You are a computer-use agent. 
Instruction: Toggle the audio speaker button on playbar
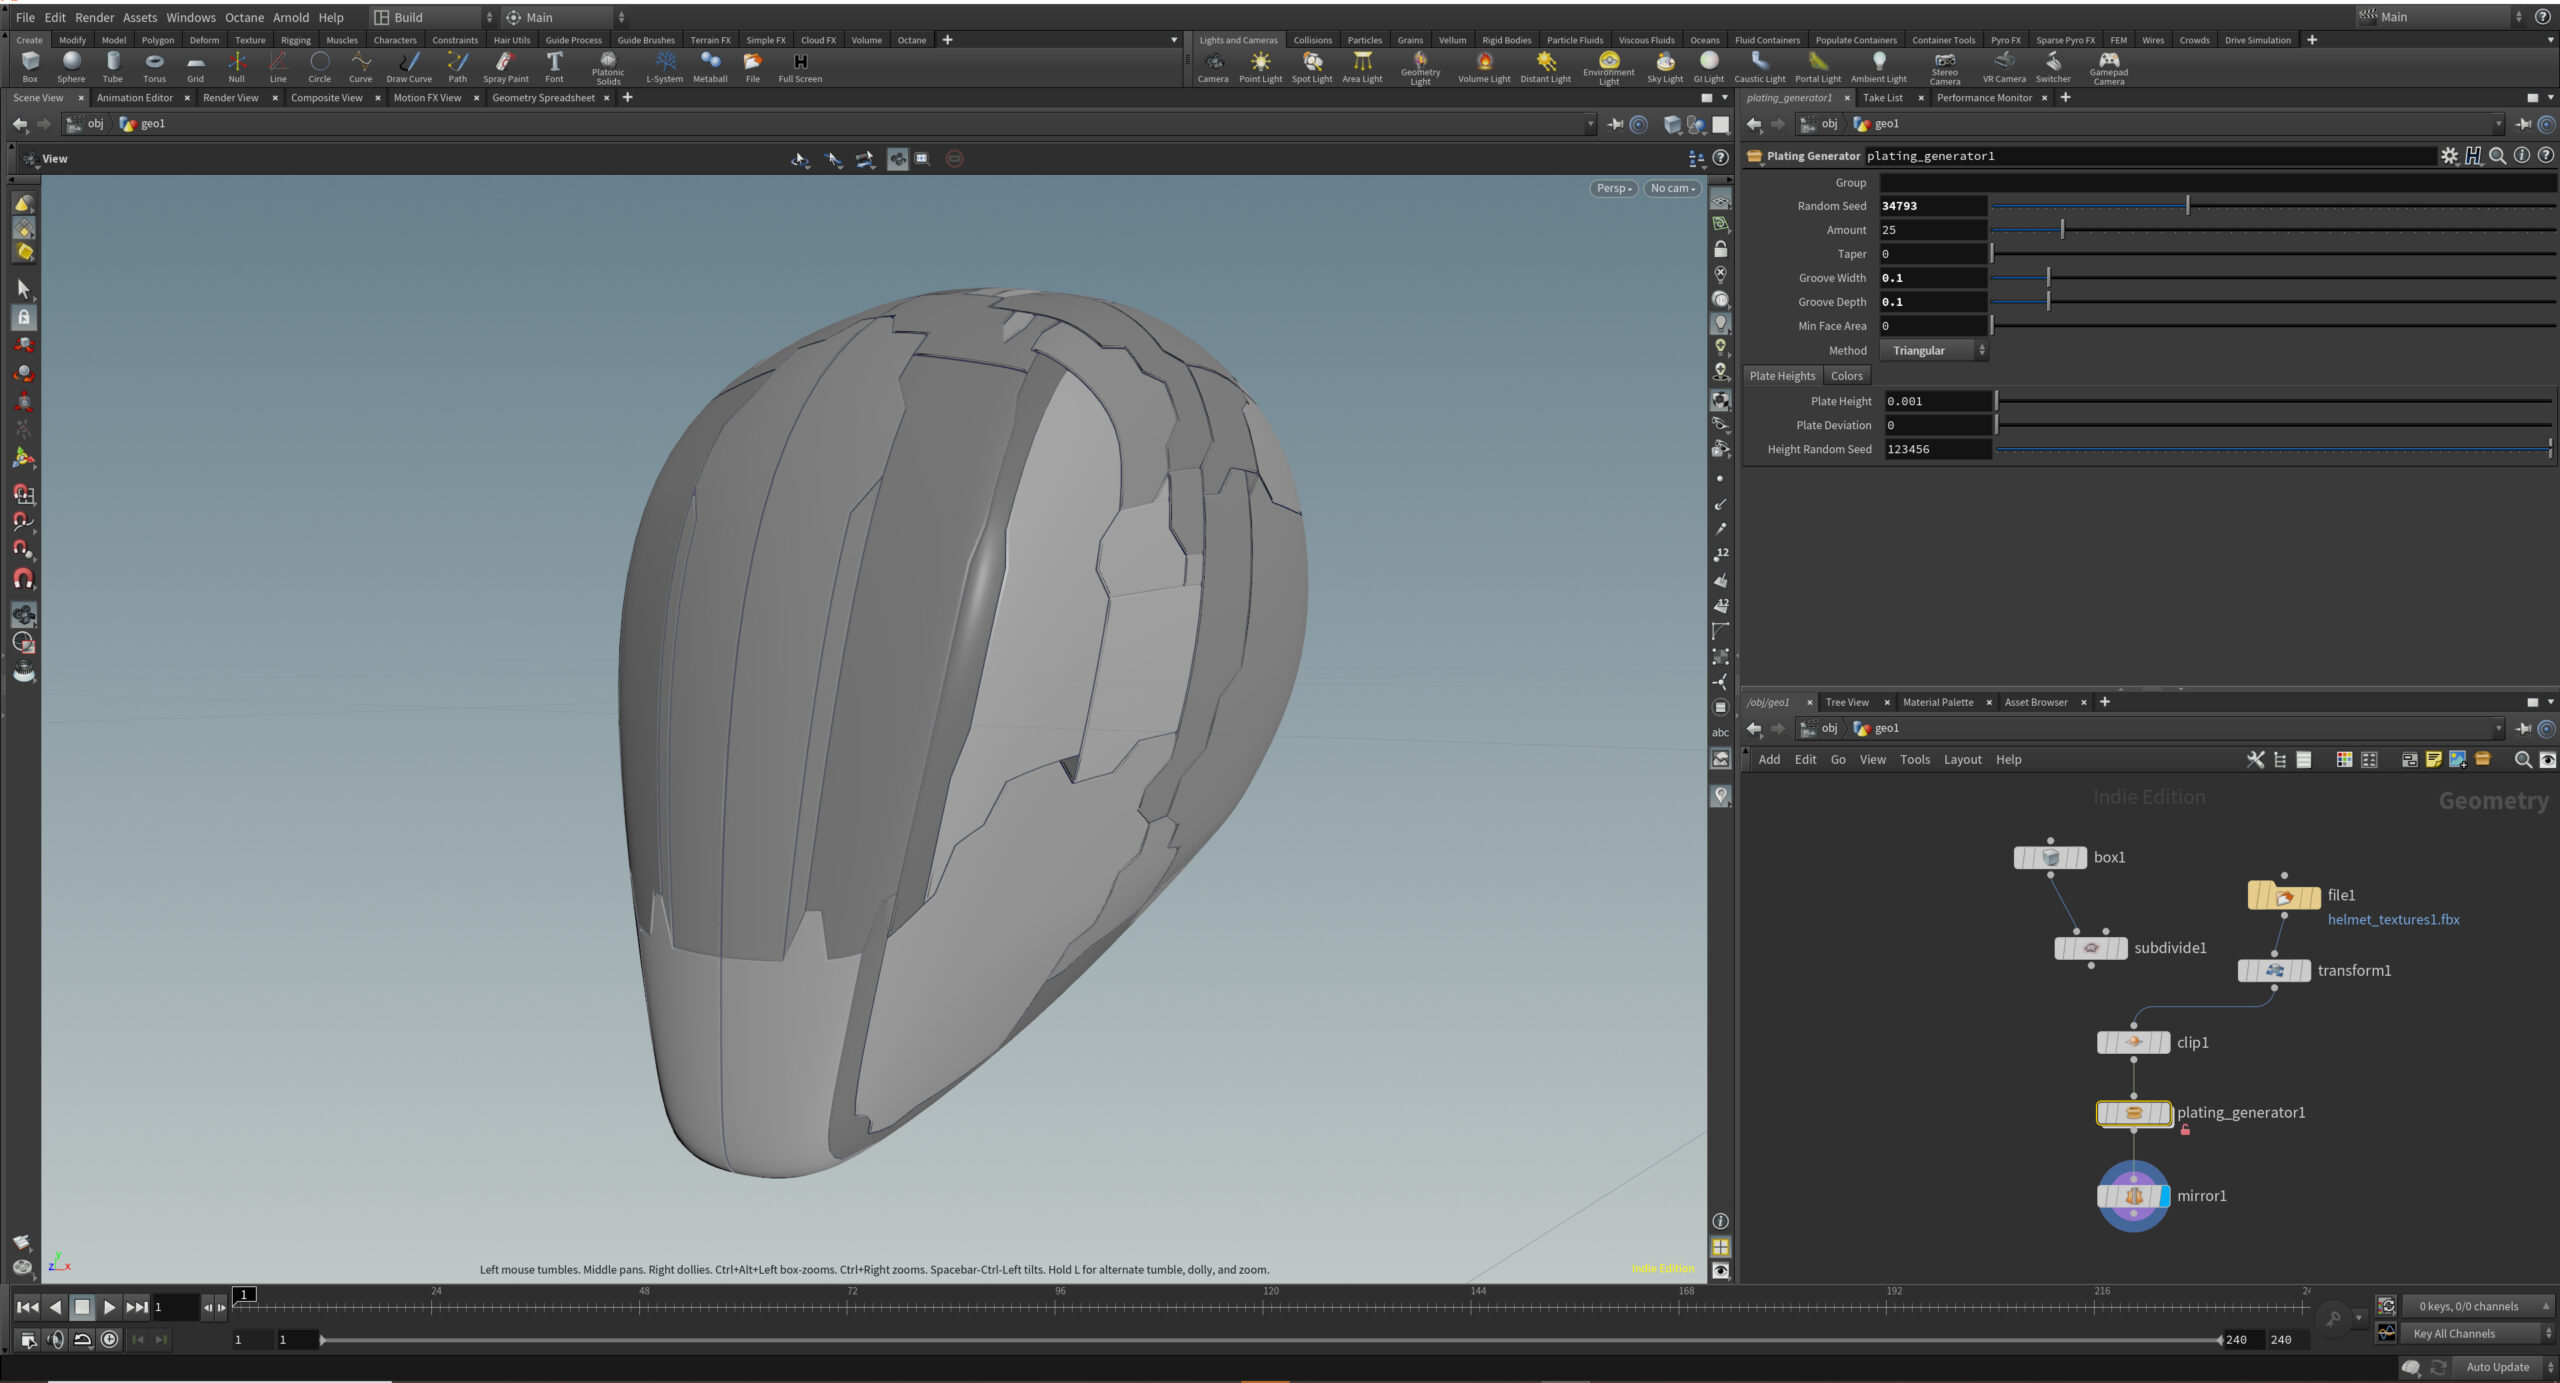click(x=56, y=1339)
